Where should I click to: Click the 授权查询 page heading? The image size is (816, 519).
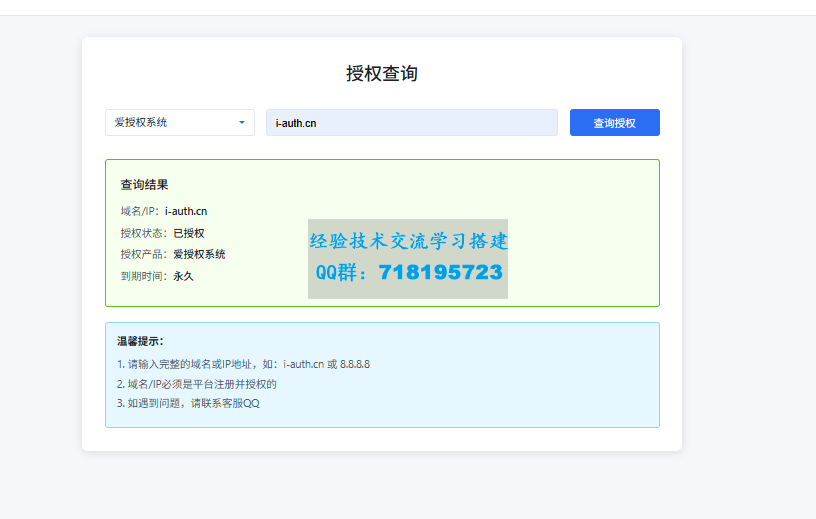pyautogui.click(x=381, y=73)
